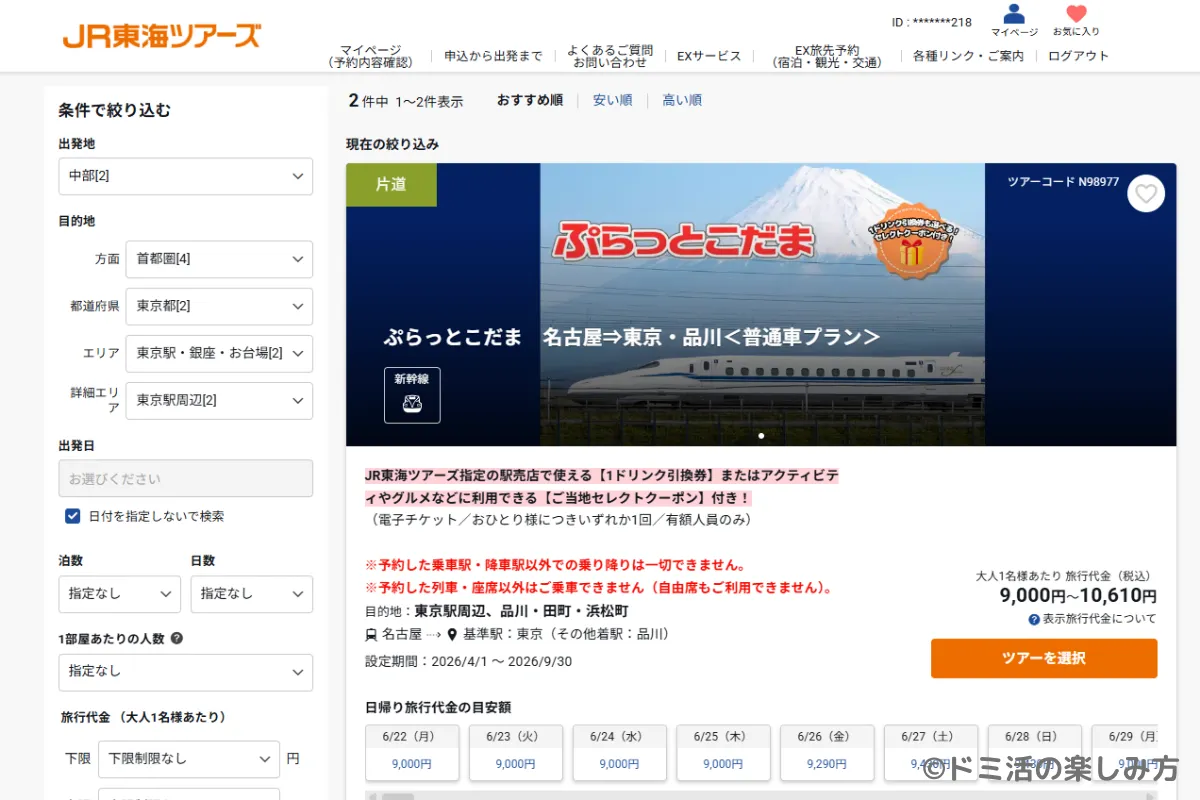Click the ぷらっとこだま banner image

coord(762,304)
